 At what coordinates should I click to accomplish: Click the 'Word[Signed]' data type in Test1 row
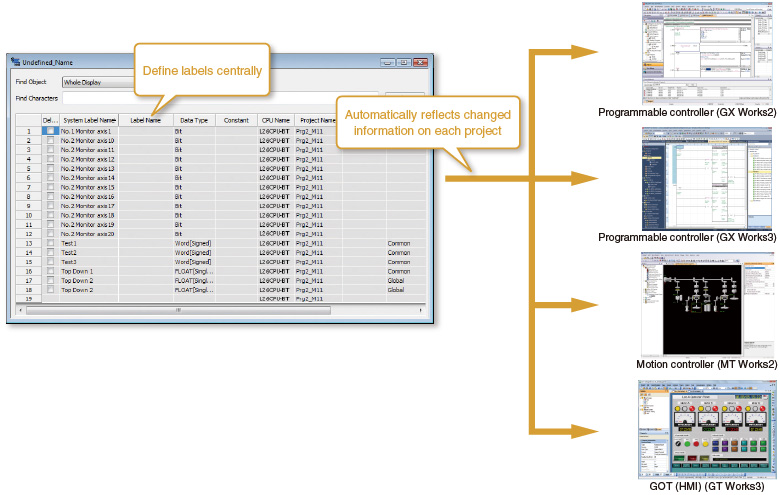tap(193, 243)
